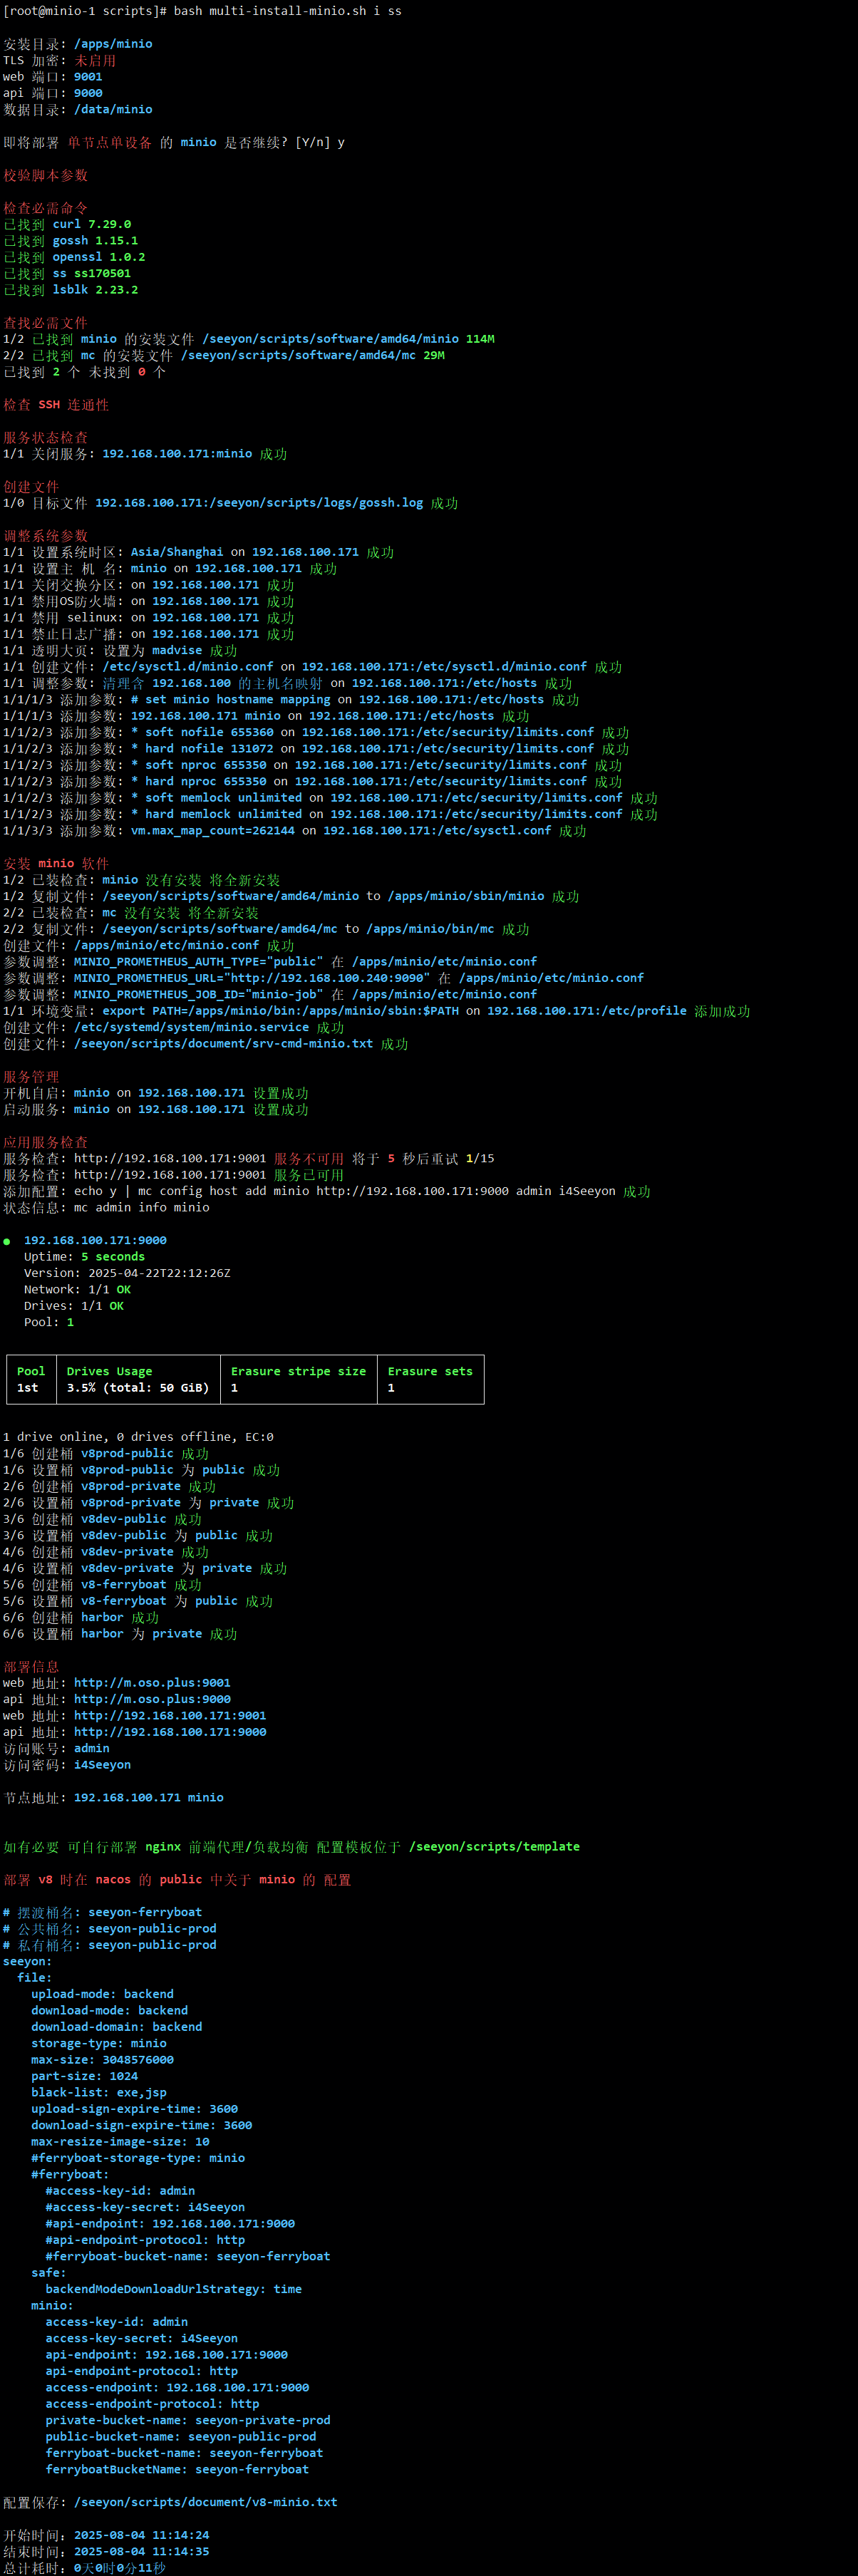Viewport: 858px width, 2576px height.
Task: Click the start time '2025-08-04 11:14:24'
Action: pos(141,2535)
